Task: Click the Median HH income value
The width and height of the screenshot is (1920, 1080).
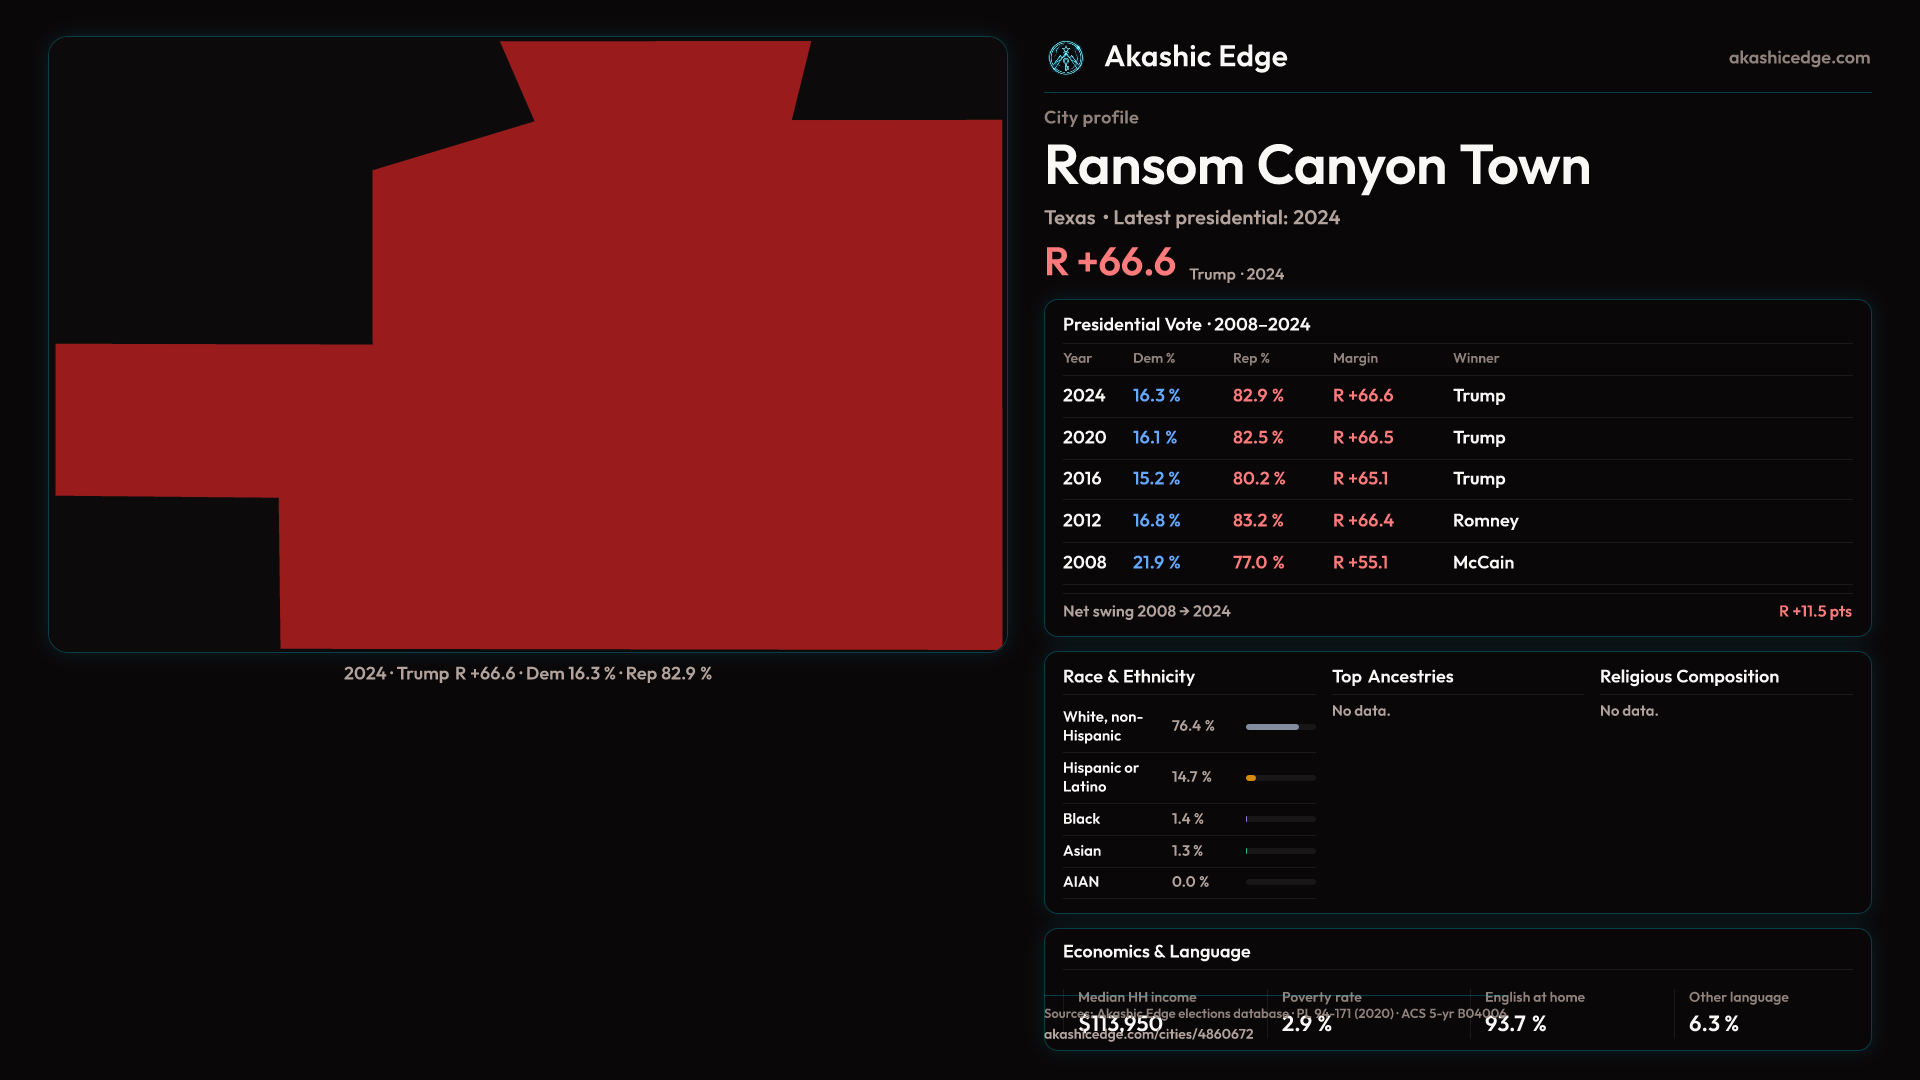Action: 1120,1024
